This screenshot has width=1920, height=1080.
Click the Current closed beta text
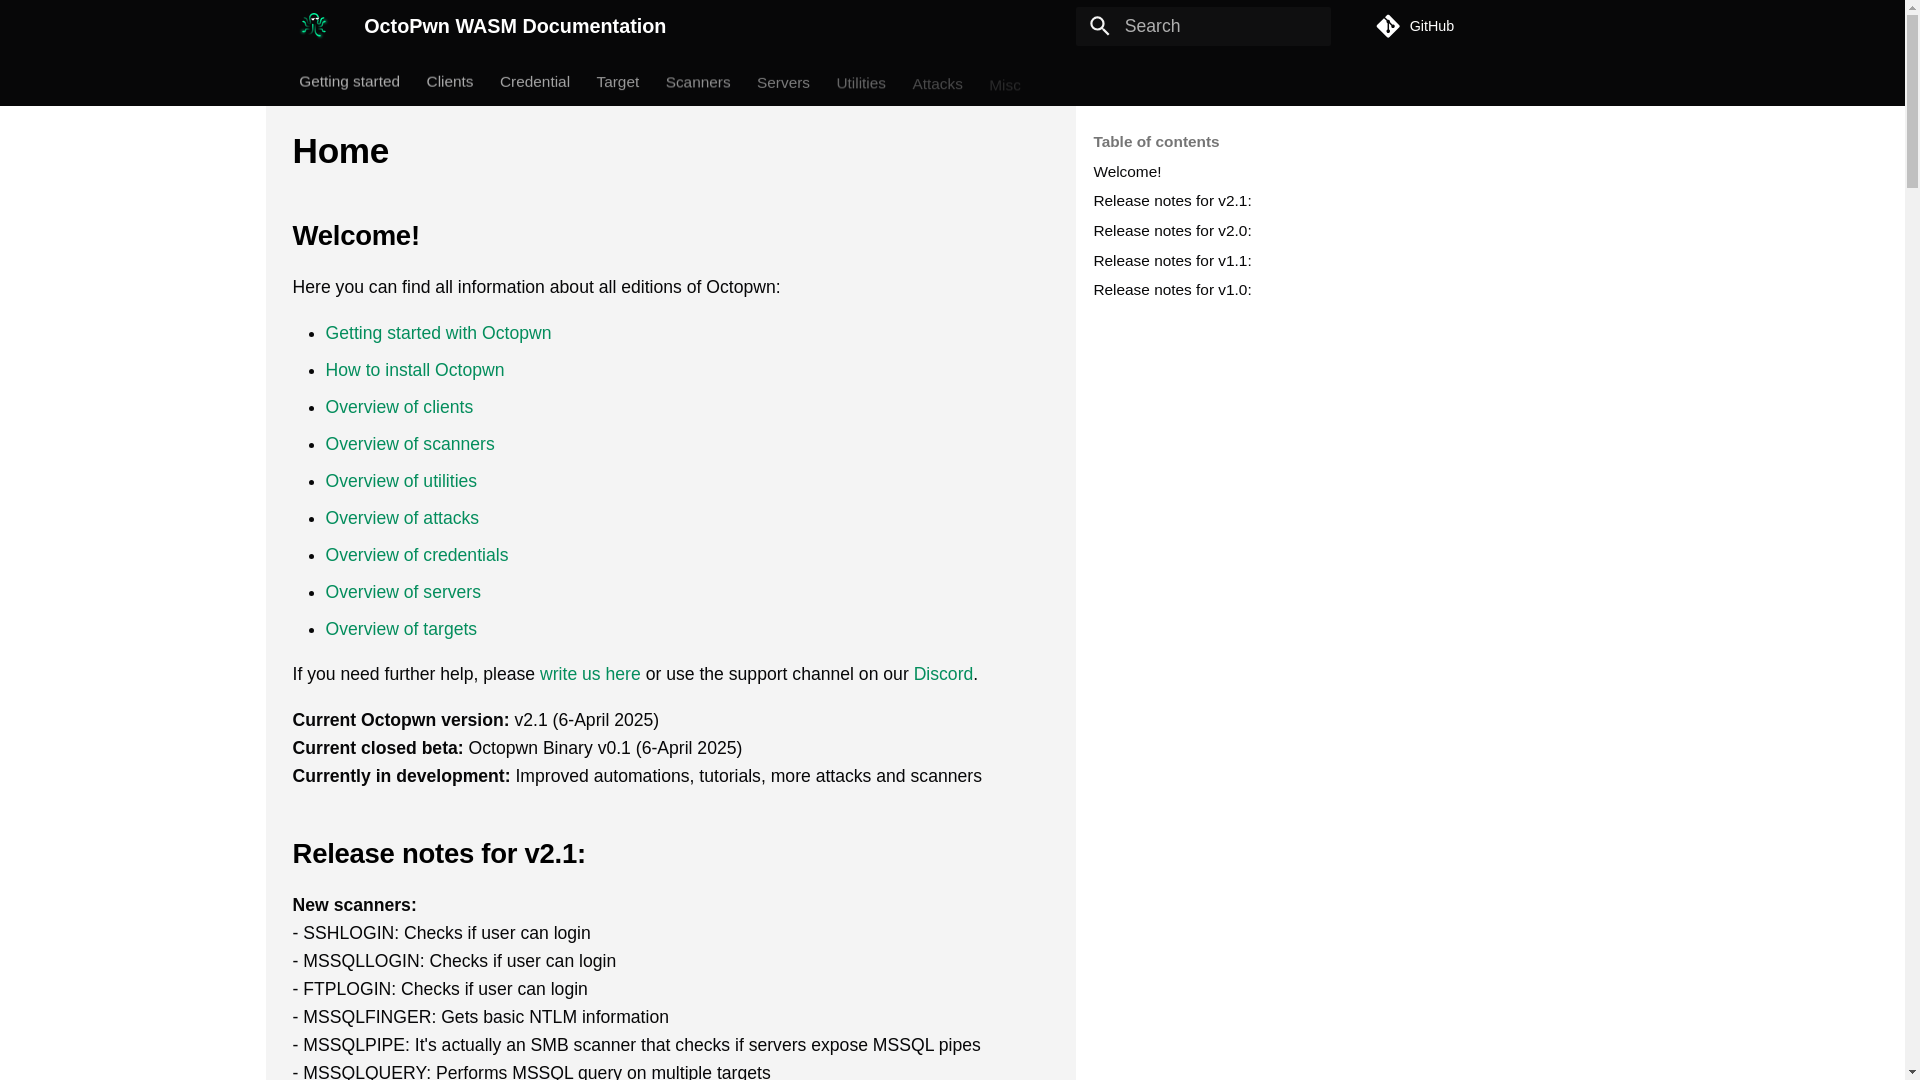pyautogui.click(x=517, y=748)
